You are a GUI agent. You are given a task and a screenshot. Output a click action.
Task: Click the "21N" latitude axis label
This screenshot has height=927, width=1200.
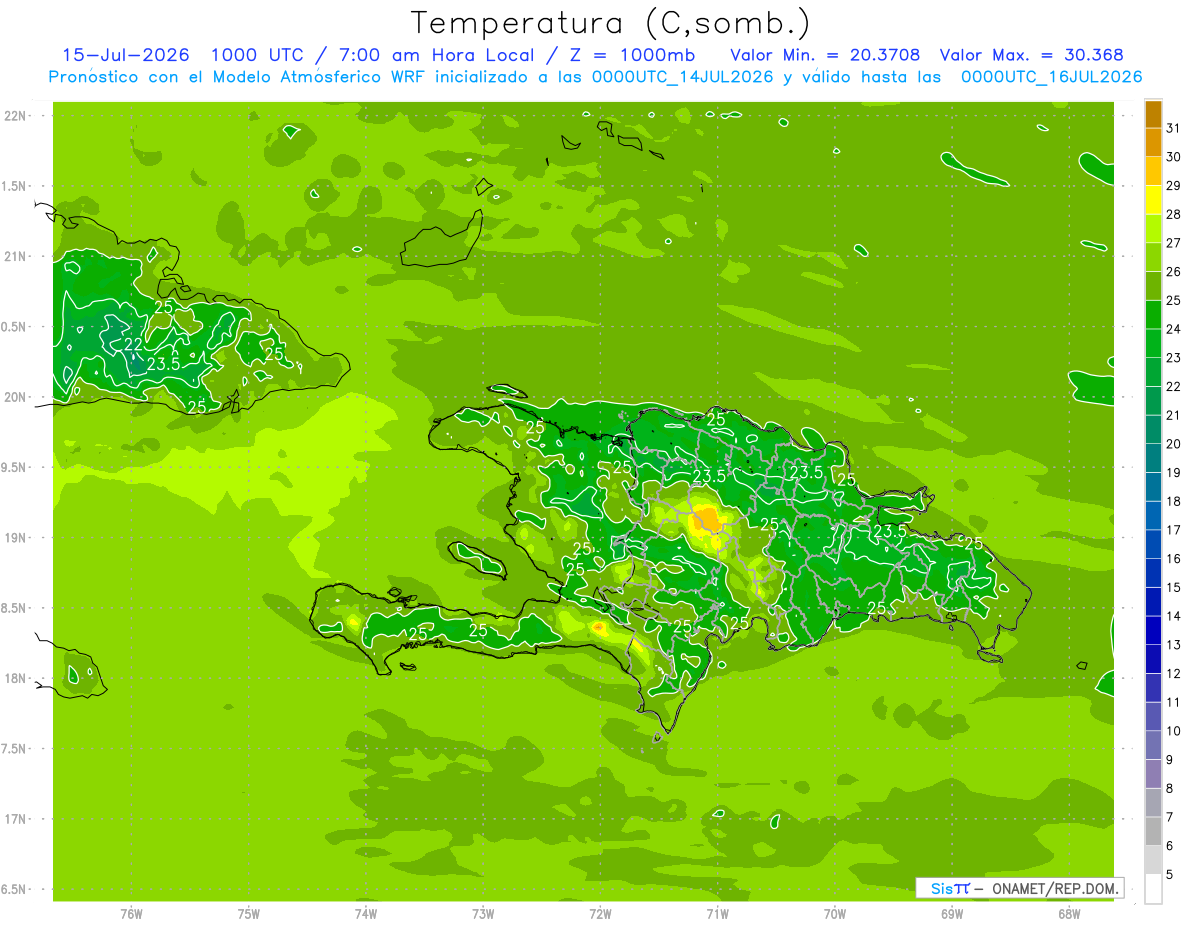coord(17,257)
